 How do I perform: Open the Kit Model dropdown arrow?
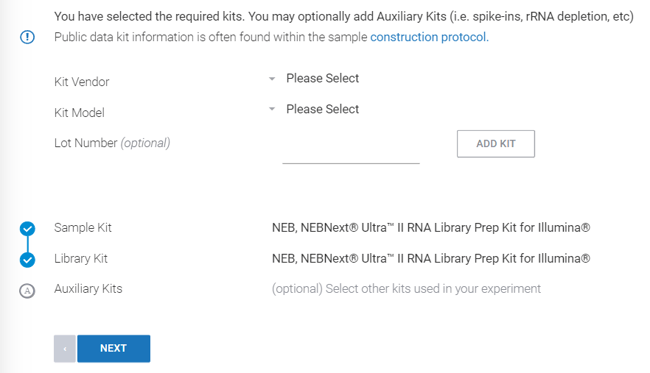tap(272, 109)
